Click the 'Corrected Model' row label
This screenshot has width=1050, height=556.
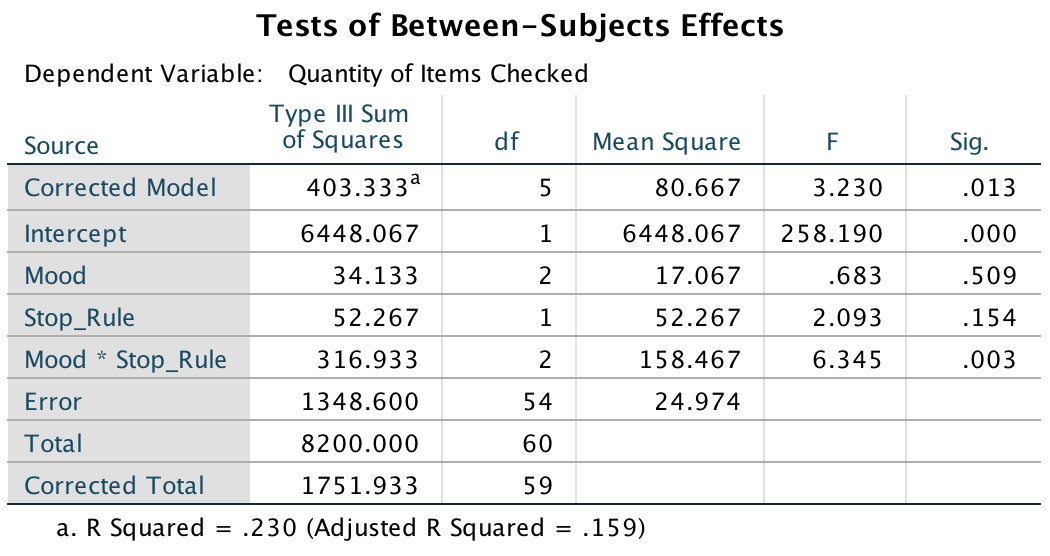(120, 188)
